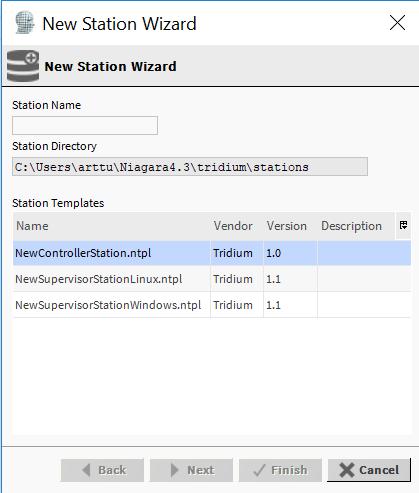
Task: Select NewSupervisorStationWindows.ntpl template
Action: (x=212, y=305)
